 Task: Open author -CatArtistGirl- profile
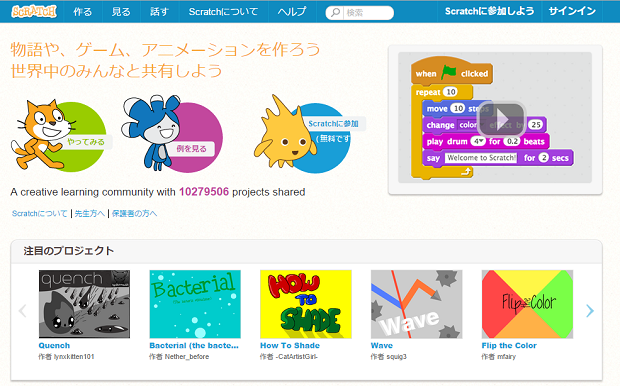(x=297, y=357)
